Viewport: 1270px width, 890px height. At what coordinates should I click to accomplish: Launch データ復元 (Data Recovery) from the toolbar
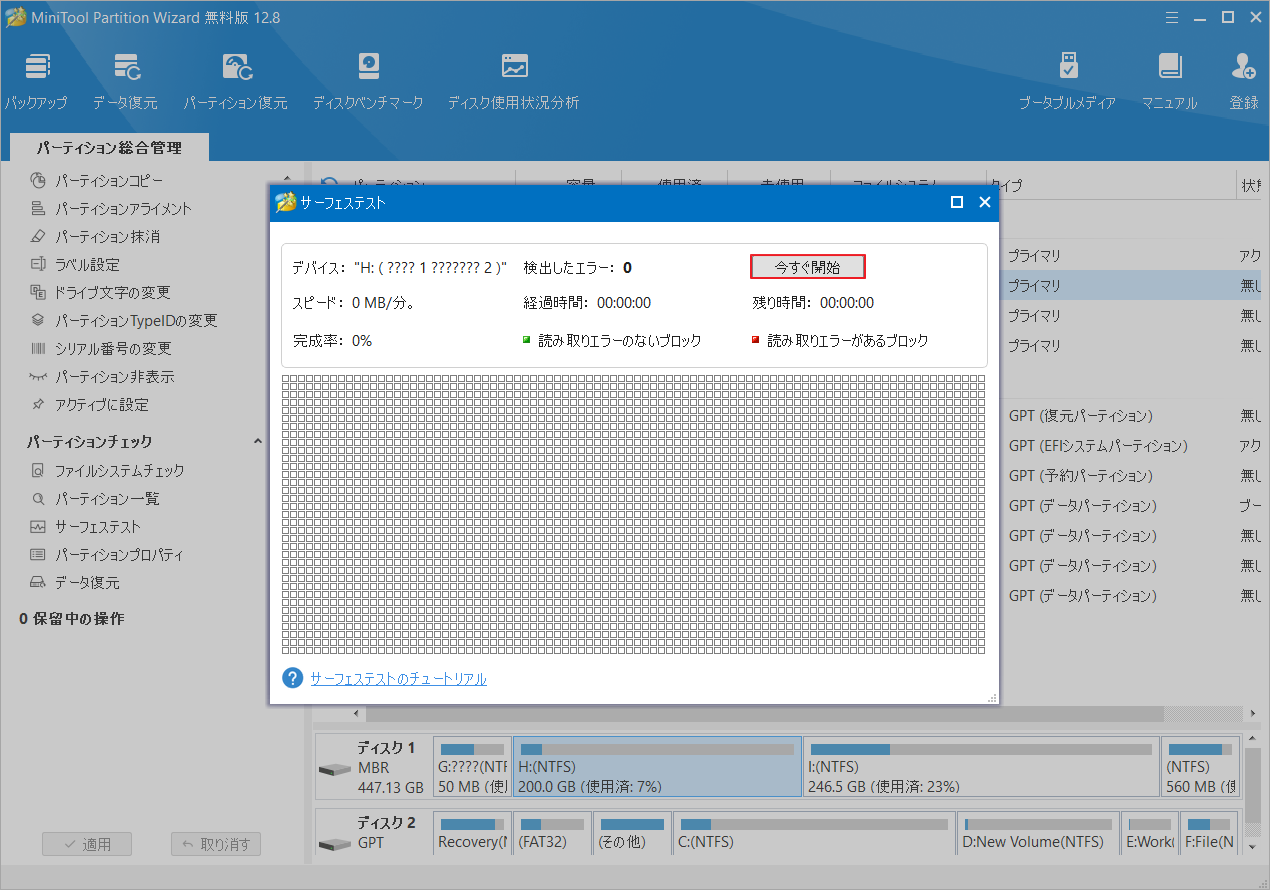[x=126, y=80]
